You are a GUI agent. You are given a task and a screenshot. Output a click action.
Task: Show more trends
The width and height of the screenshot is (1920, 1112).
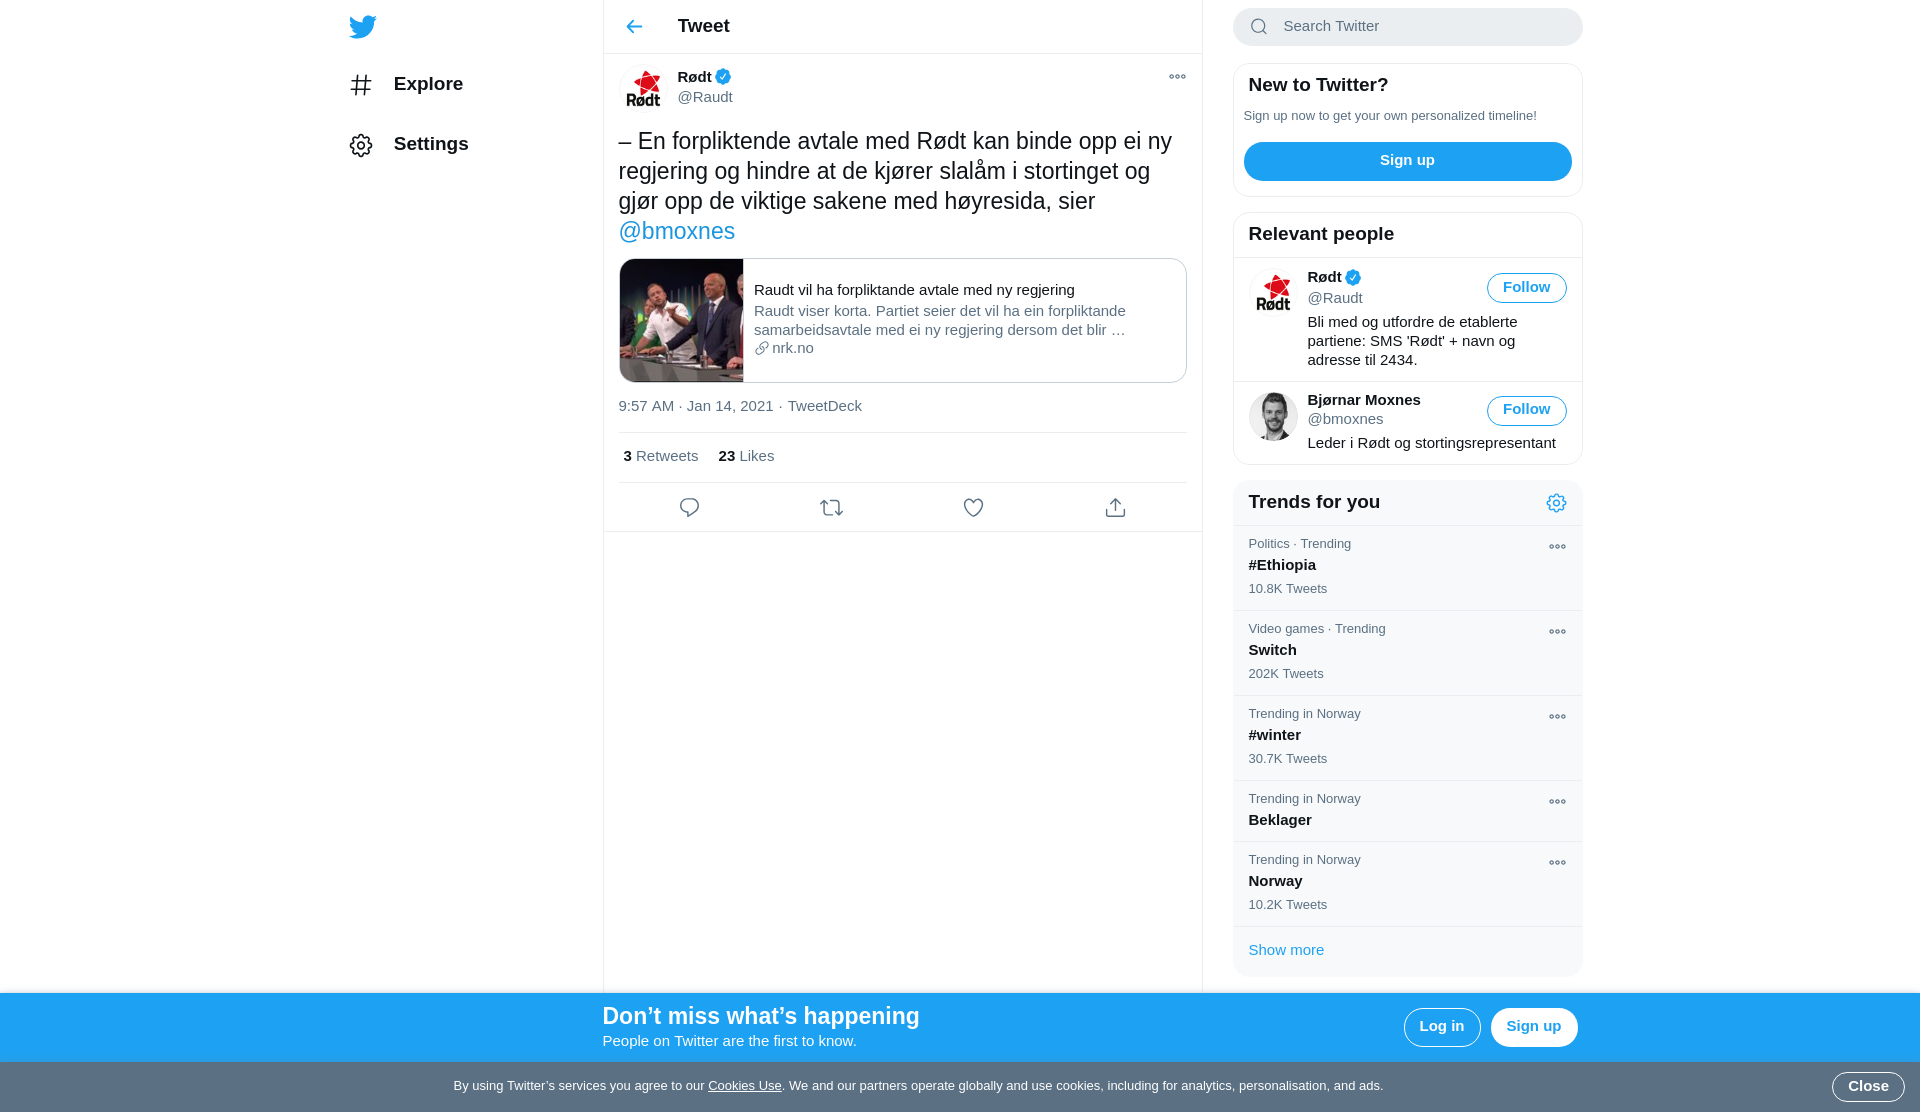pos(1286,950)
